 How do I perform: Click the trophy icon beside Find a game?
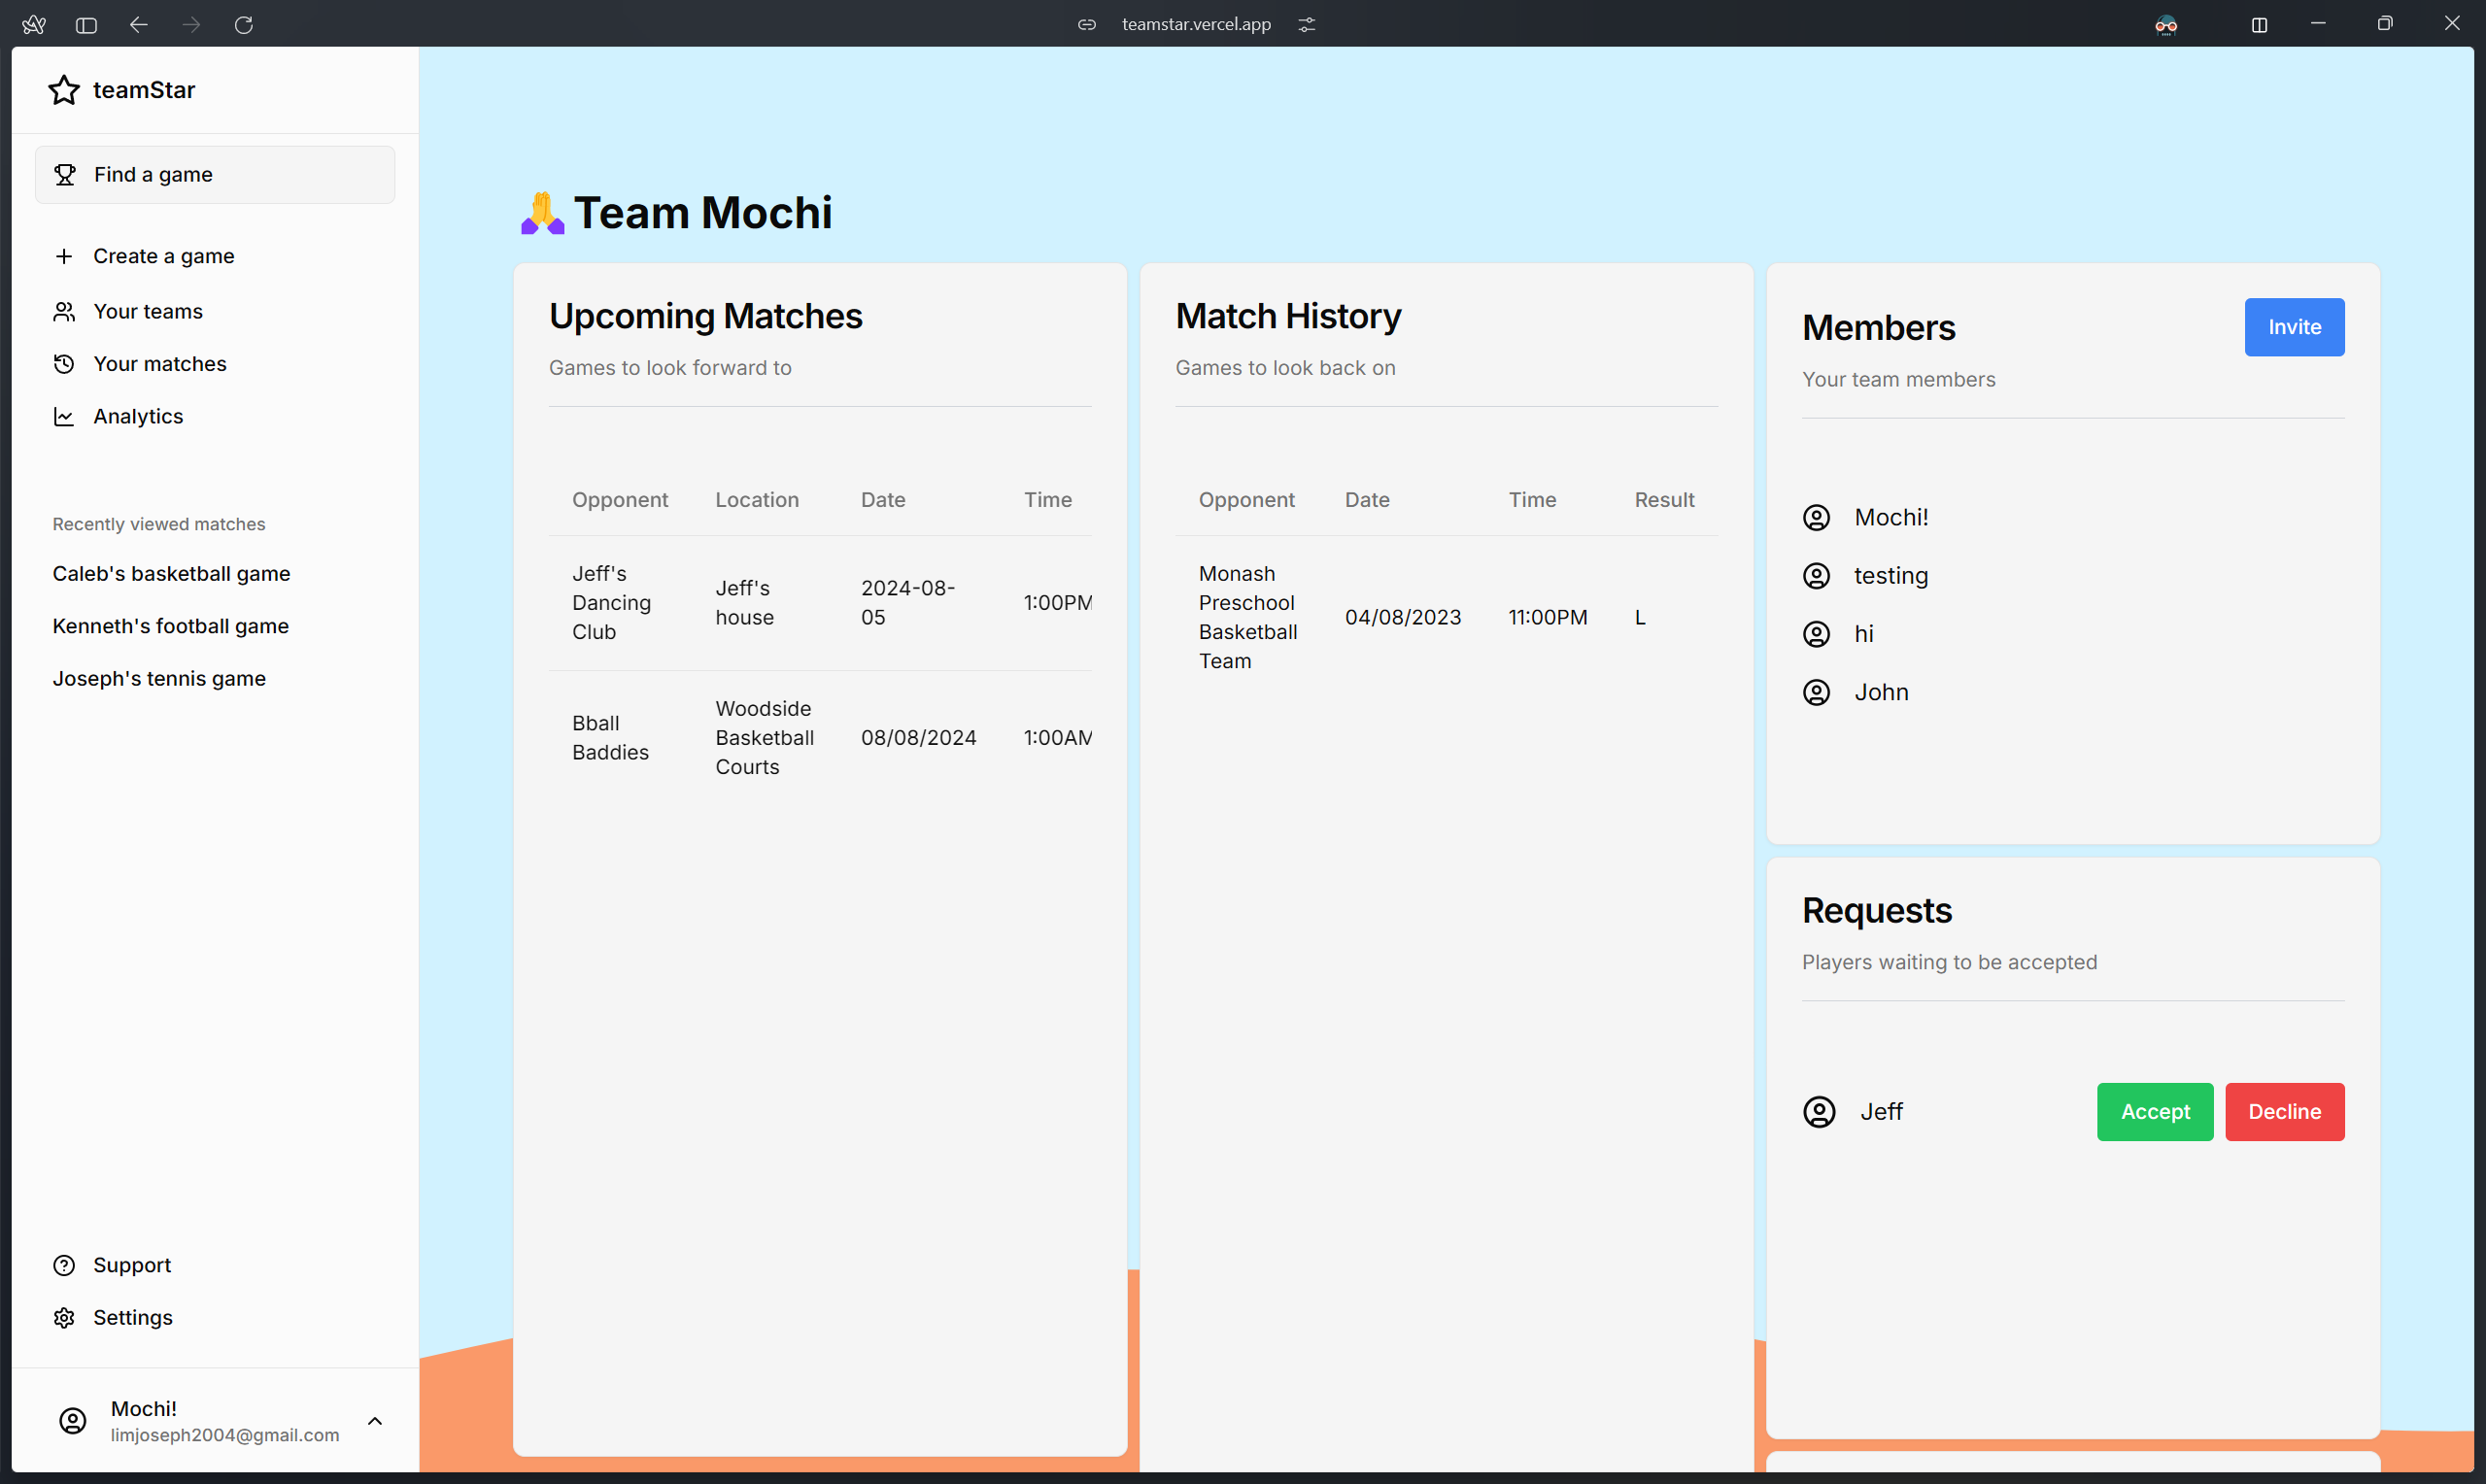click(65, 175)
